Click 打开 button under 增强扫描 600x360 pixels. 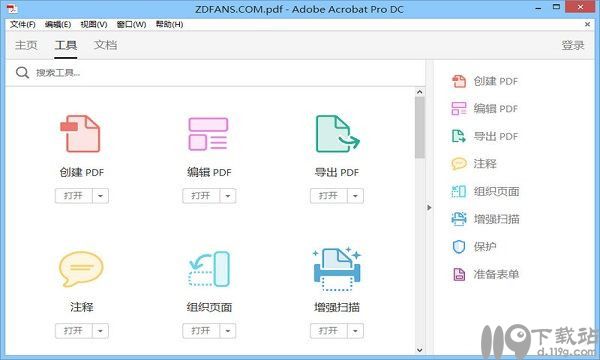(x=328, y=331)
